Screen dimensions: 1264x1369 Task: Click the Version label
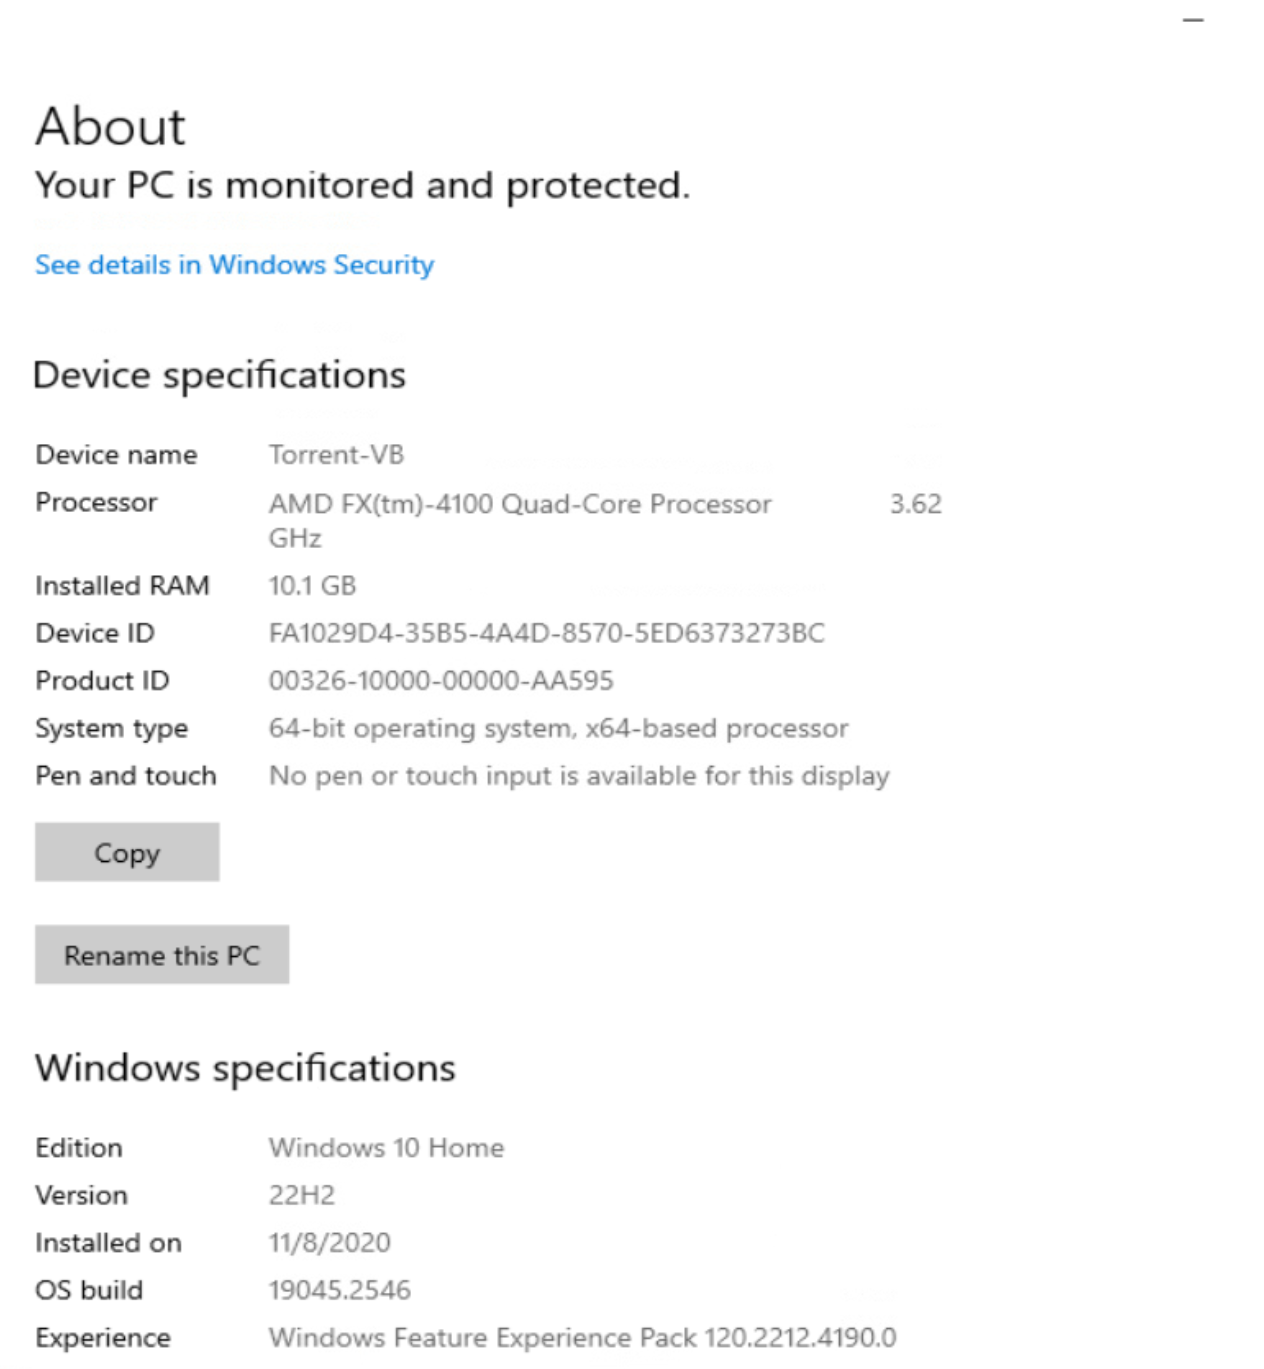81,1196
